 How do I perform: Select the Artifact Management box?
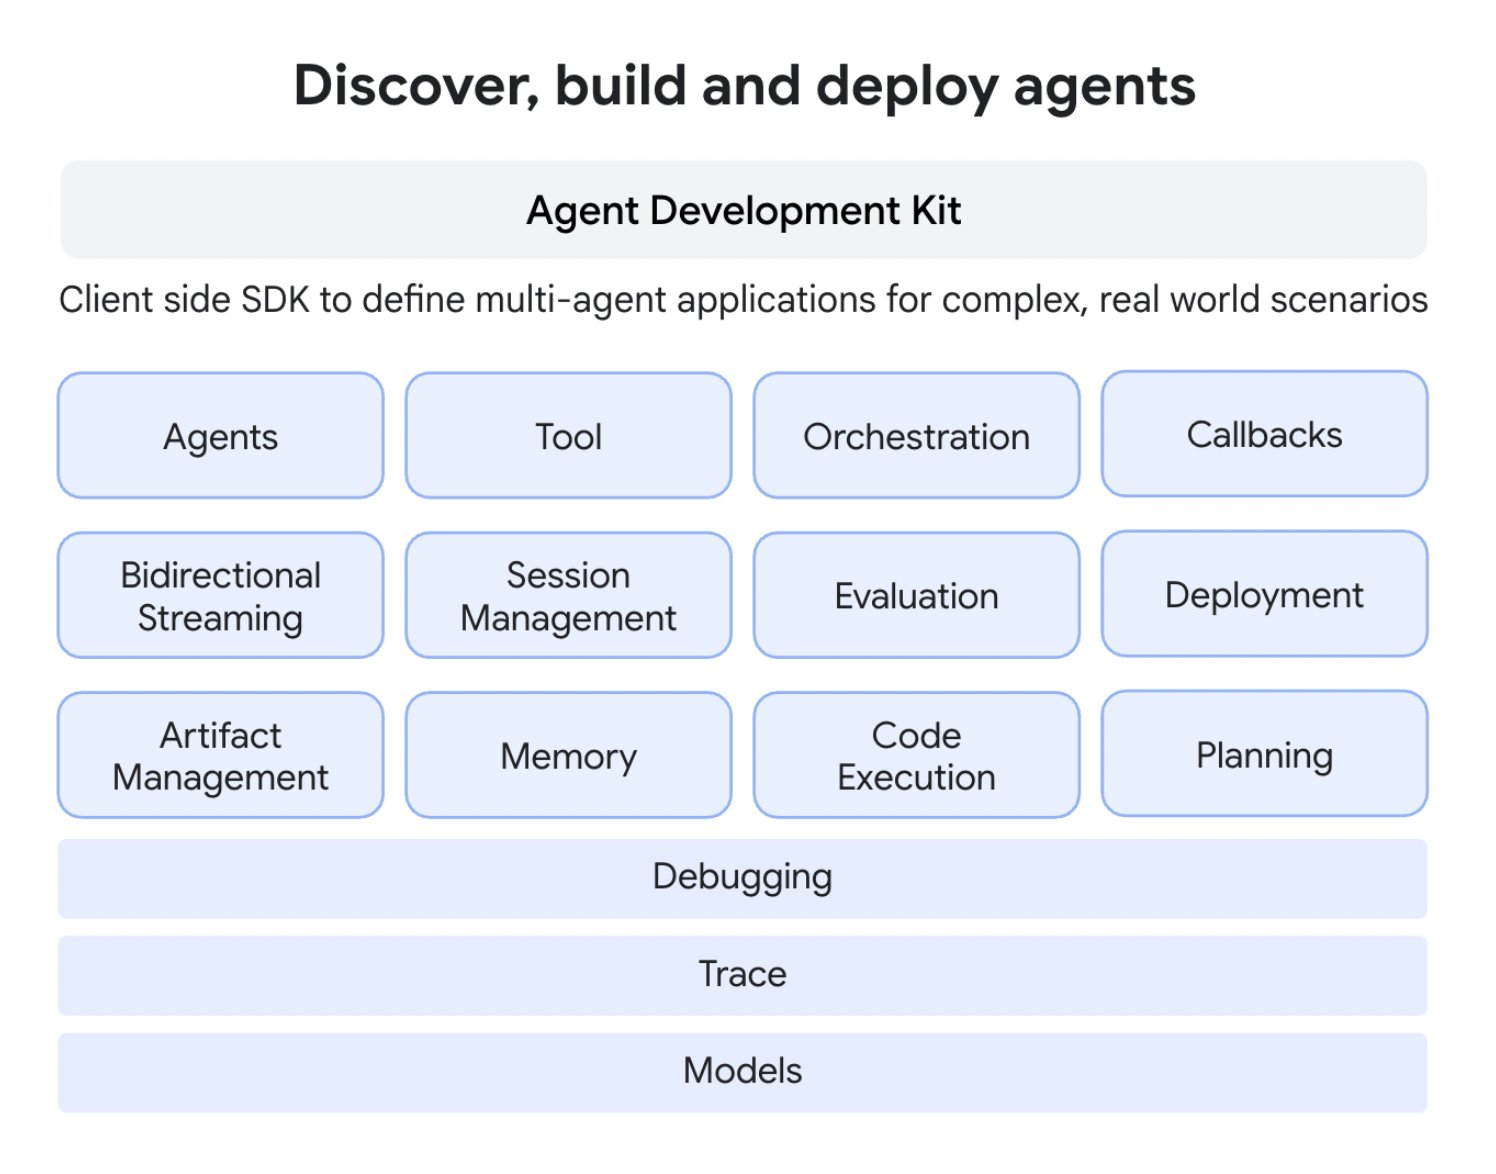pyautogui.click(x=221, y=756)
